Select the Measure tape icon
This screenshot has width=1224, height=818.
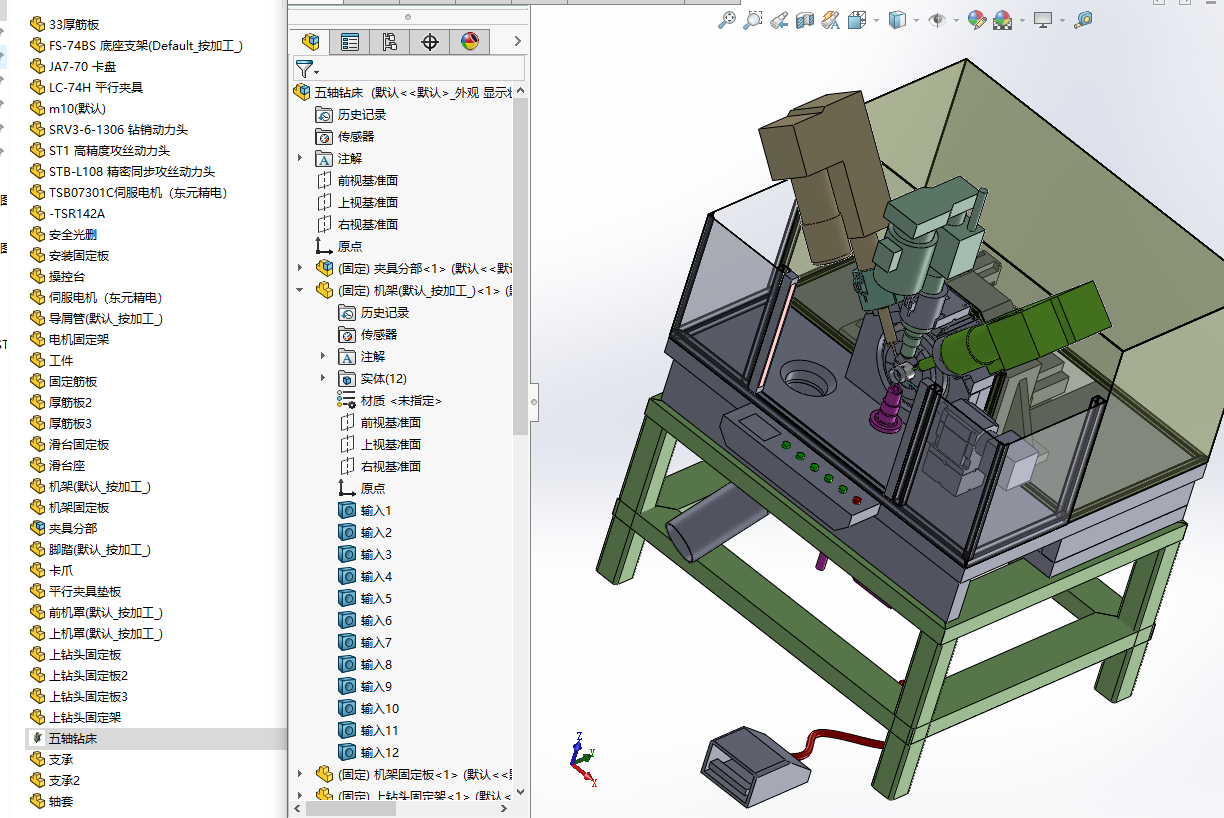1083,20
